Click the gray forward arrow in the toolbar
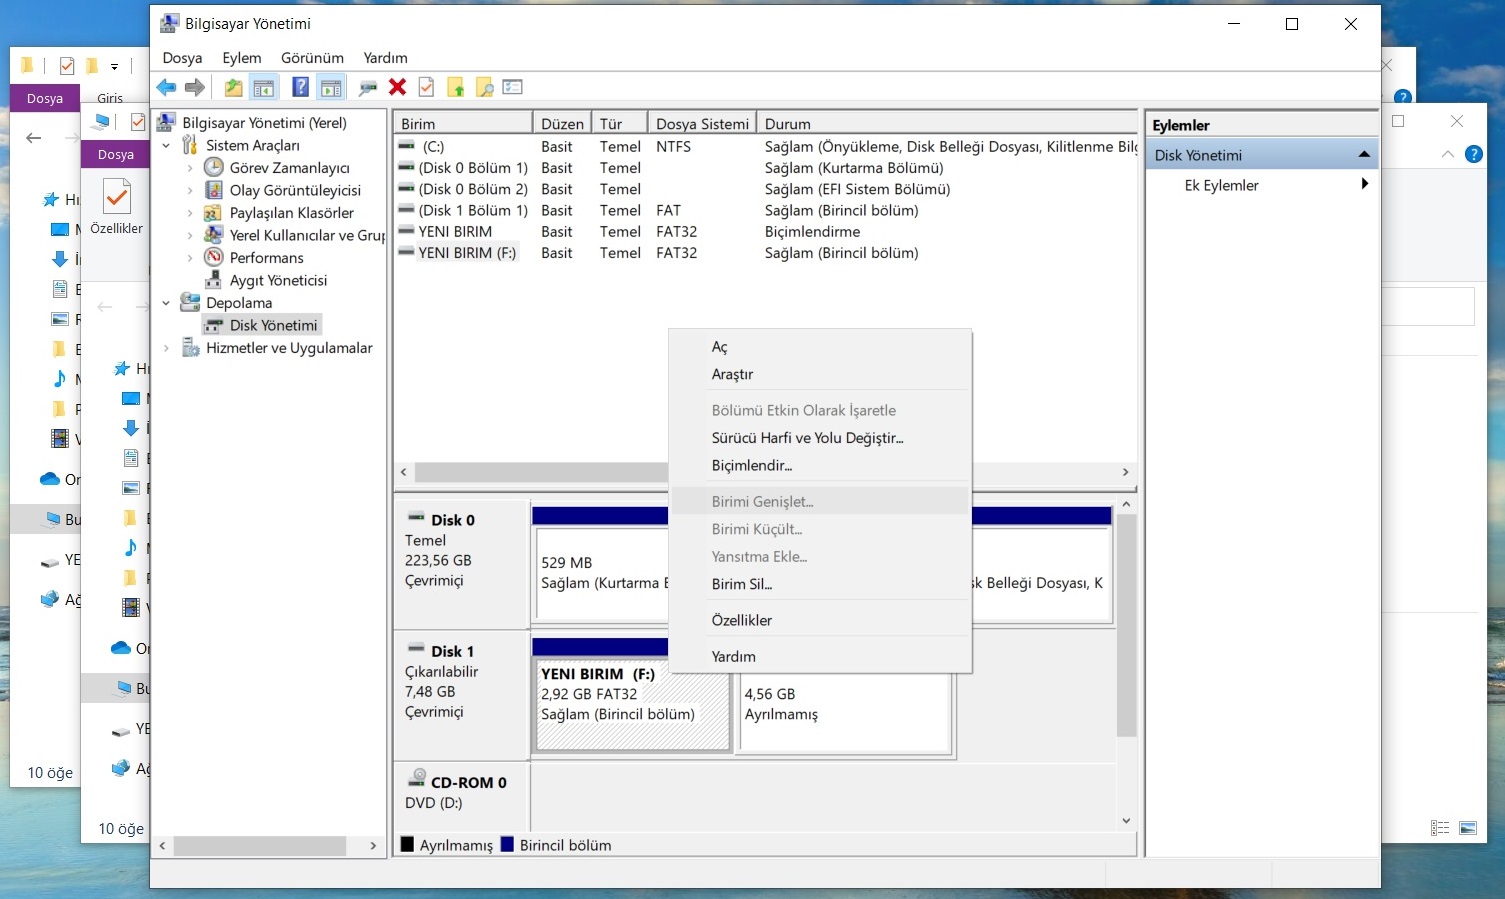Image resolution: width=1505 pixels, height=899 pixels. click(x=195, y=88)
